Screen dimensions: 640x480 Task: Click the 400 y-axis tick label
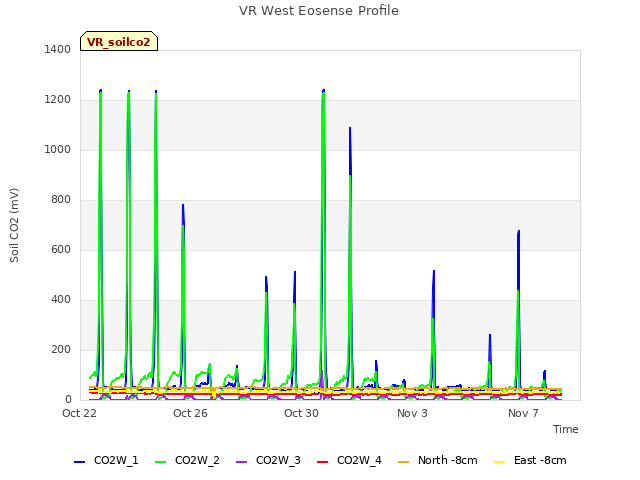(x=61, y=300)
